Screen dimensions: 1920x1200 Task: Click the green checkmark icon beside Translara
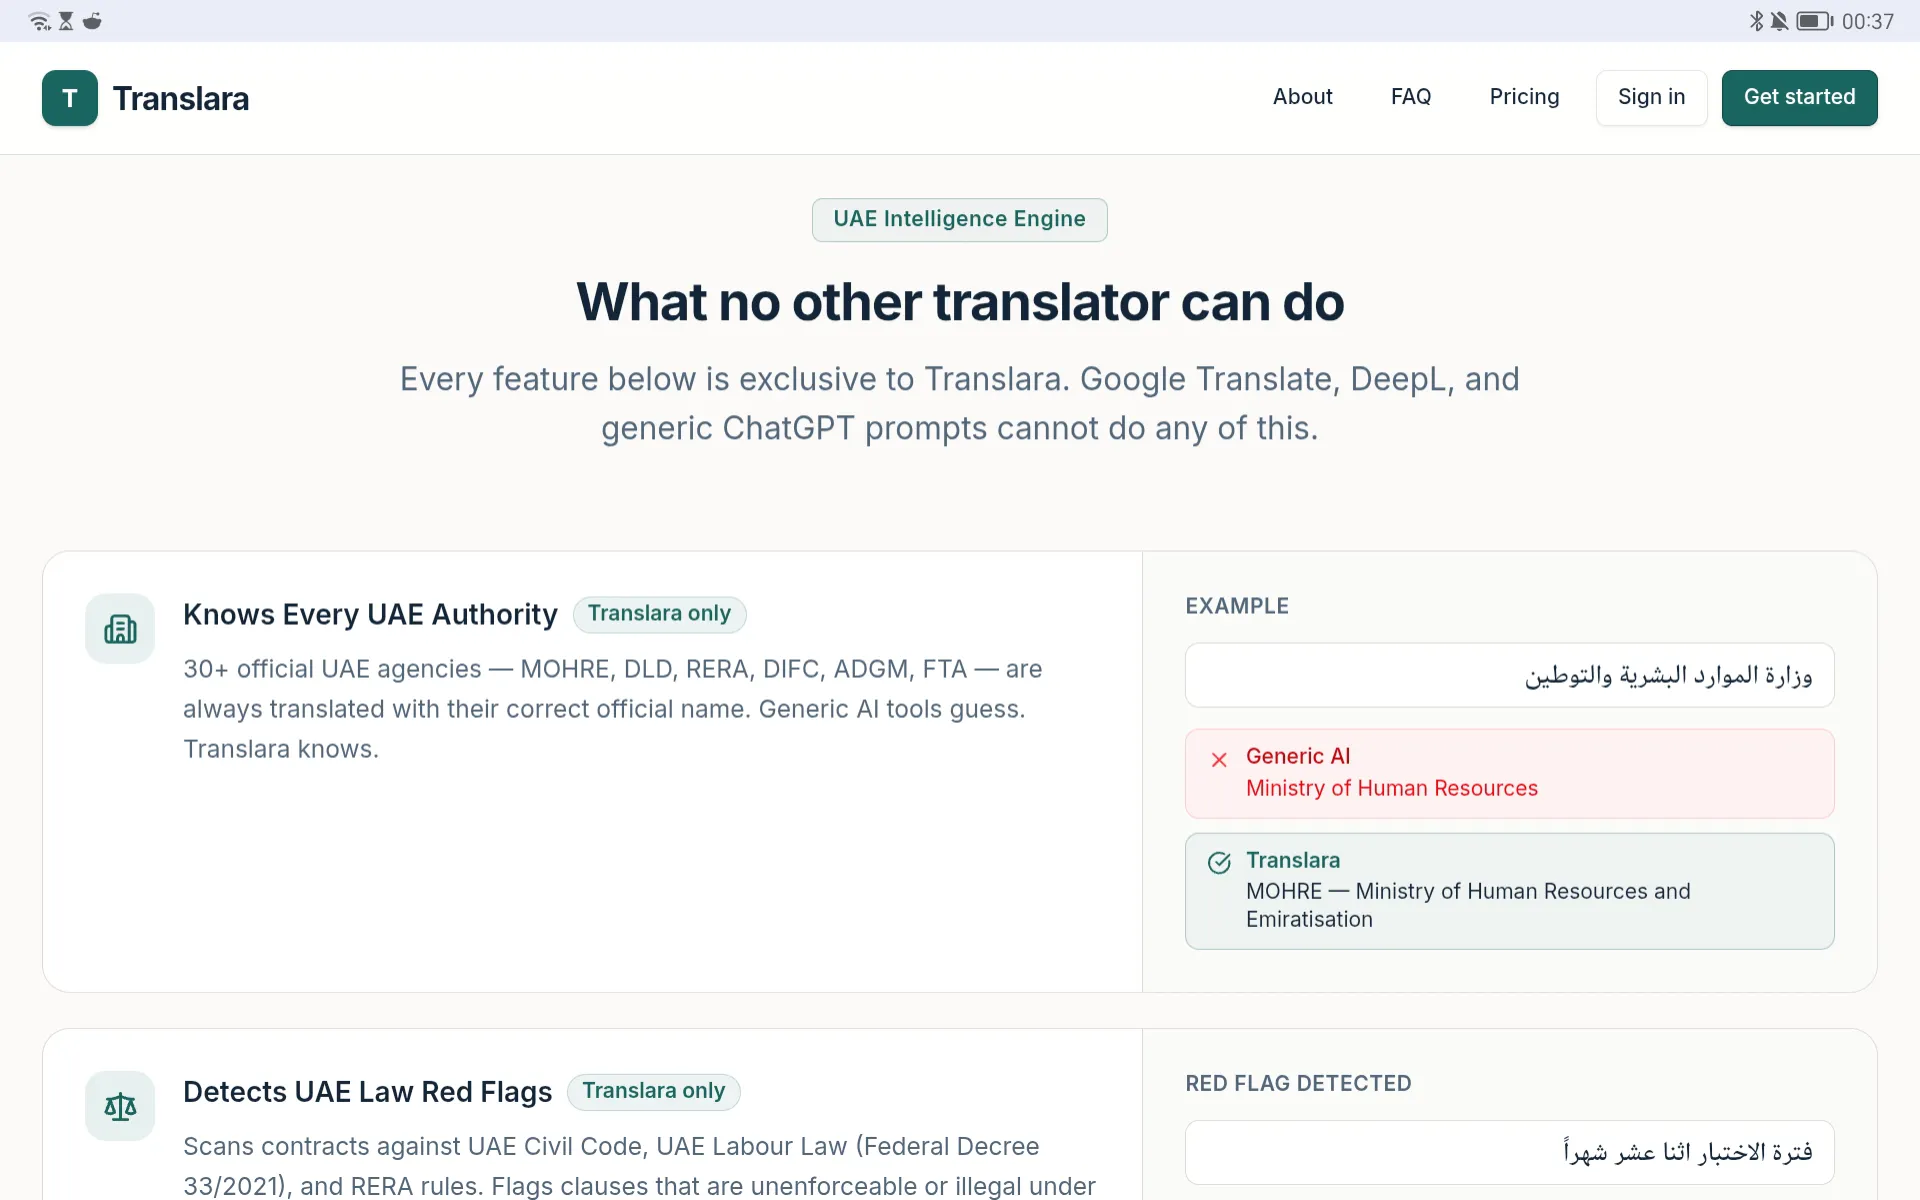1219,863
